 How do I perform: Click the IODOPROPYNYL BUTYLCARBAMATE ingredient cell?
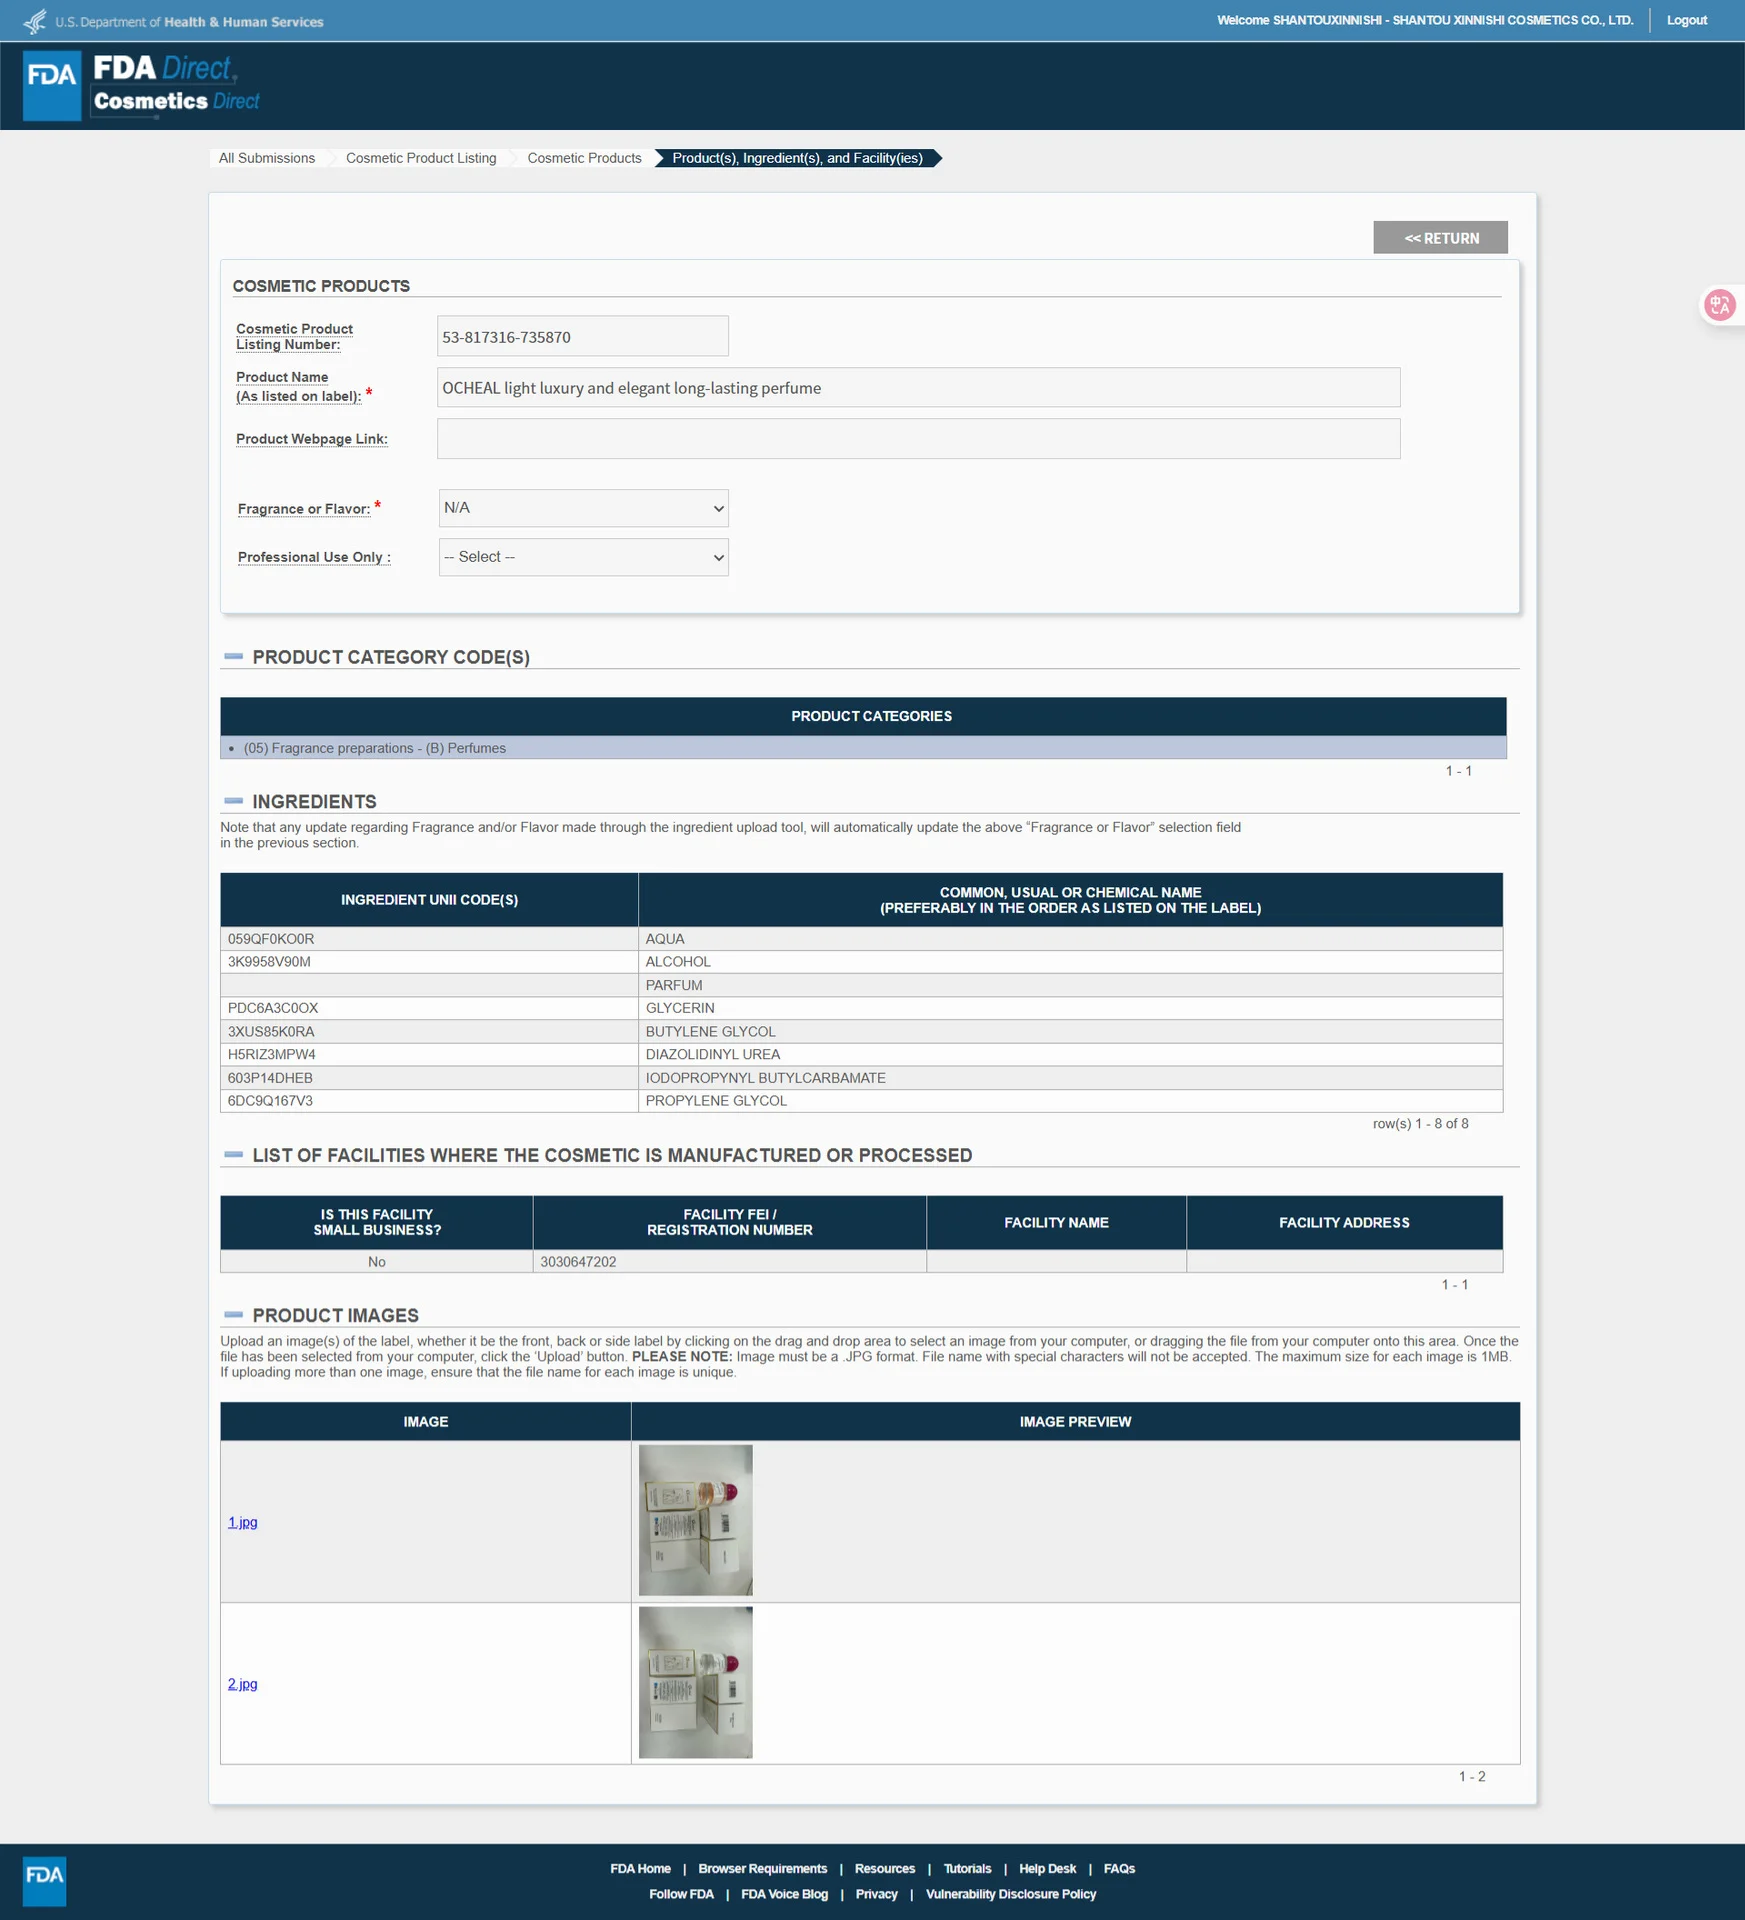click(1070, 1078)
